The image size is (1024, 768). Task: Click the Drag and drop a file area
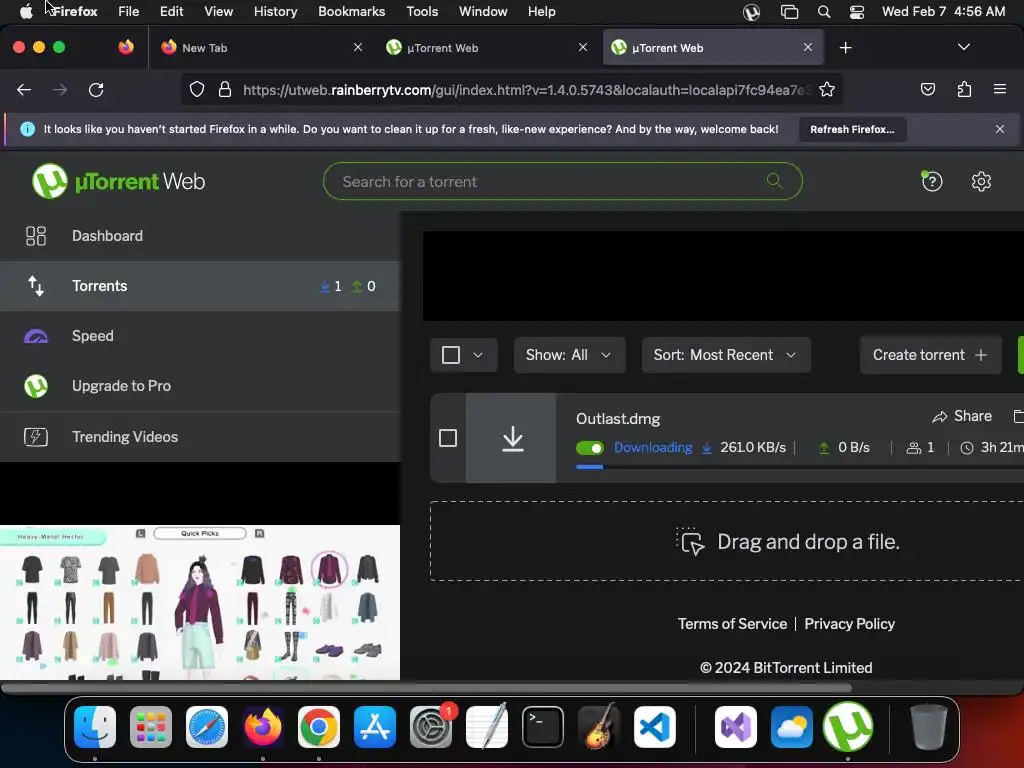tap(727, 541)
